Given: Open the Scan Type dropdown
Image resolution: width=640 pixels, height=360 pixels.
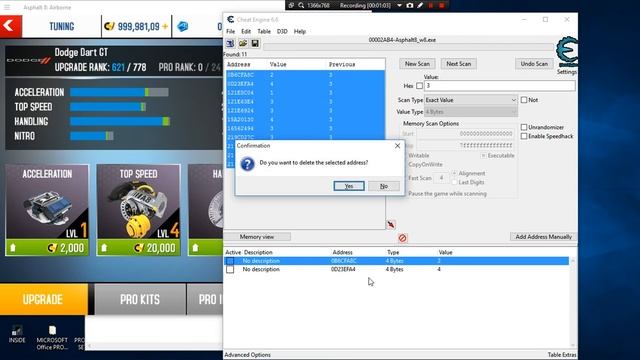Looking at the screenshot, I should coord(471,100).
